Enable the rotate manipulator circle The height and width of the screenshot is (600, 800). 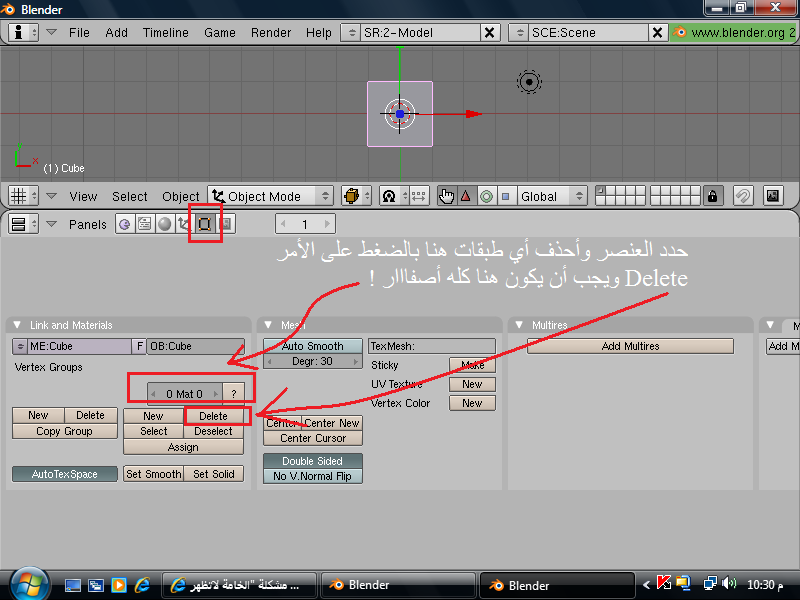486,196
